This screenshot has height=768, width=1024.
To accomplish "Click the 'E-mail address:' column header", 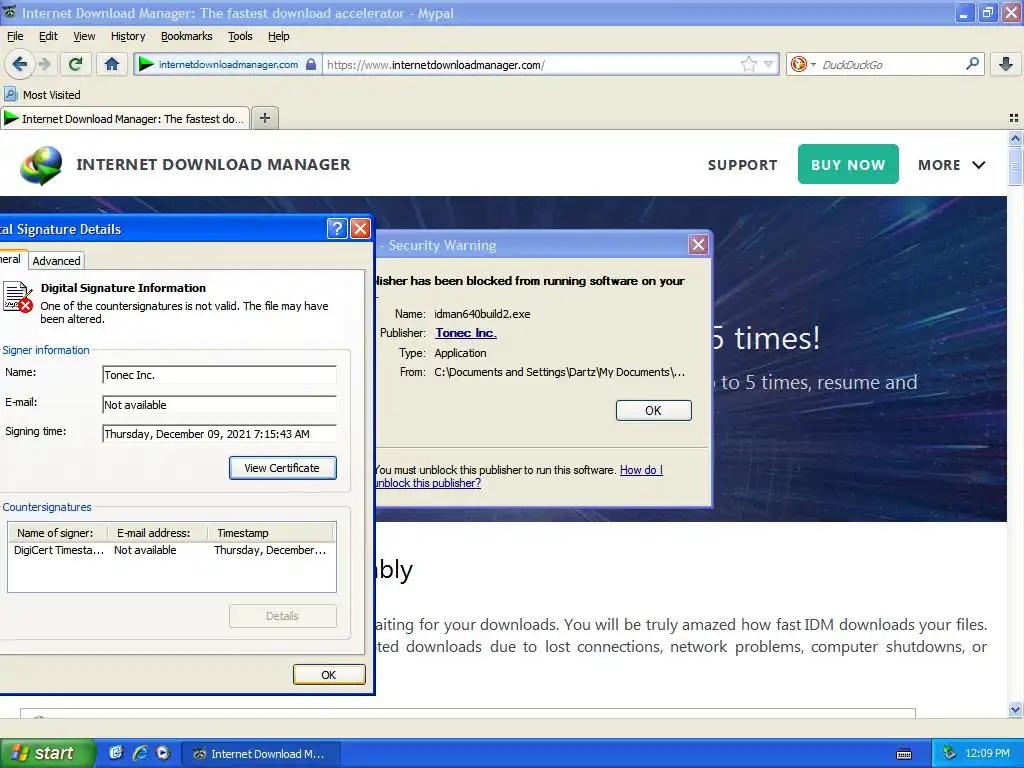I will (157, 533).
